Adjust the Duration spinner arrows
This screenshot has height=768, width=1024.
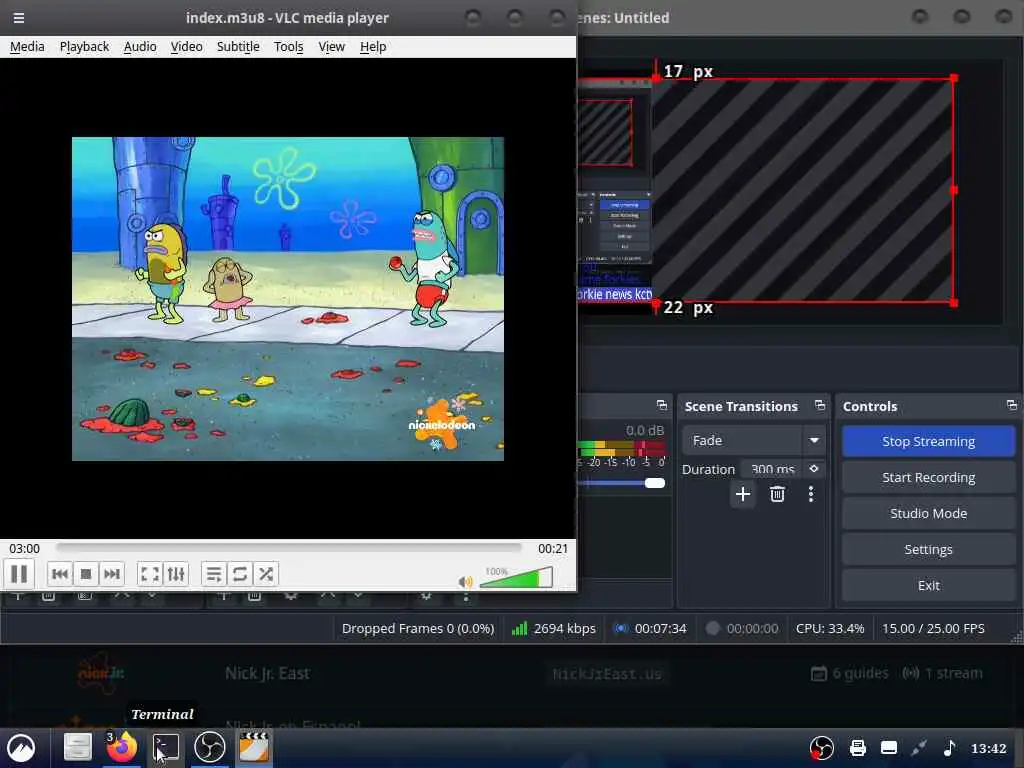coord(814,469)
